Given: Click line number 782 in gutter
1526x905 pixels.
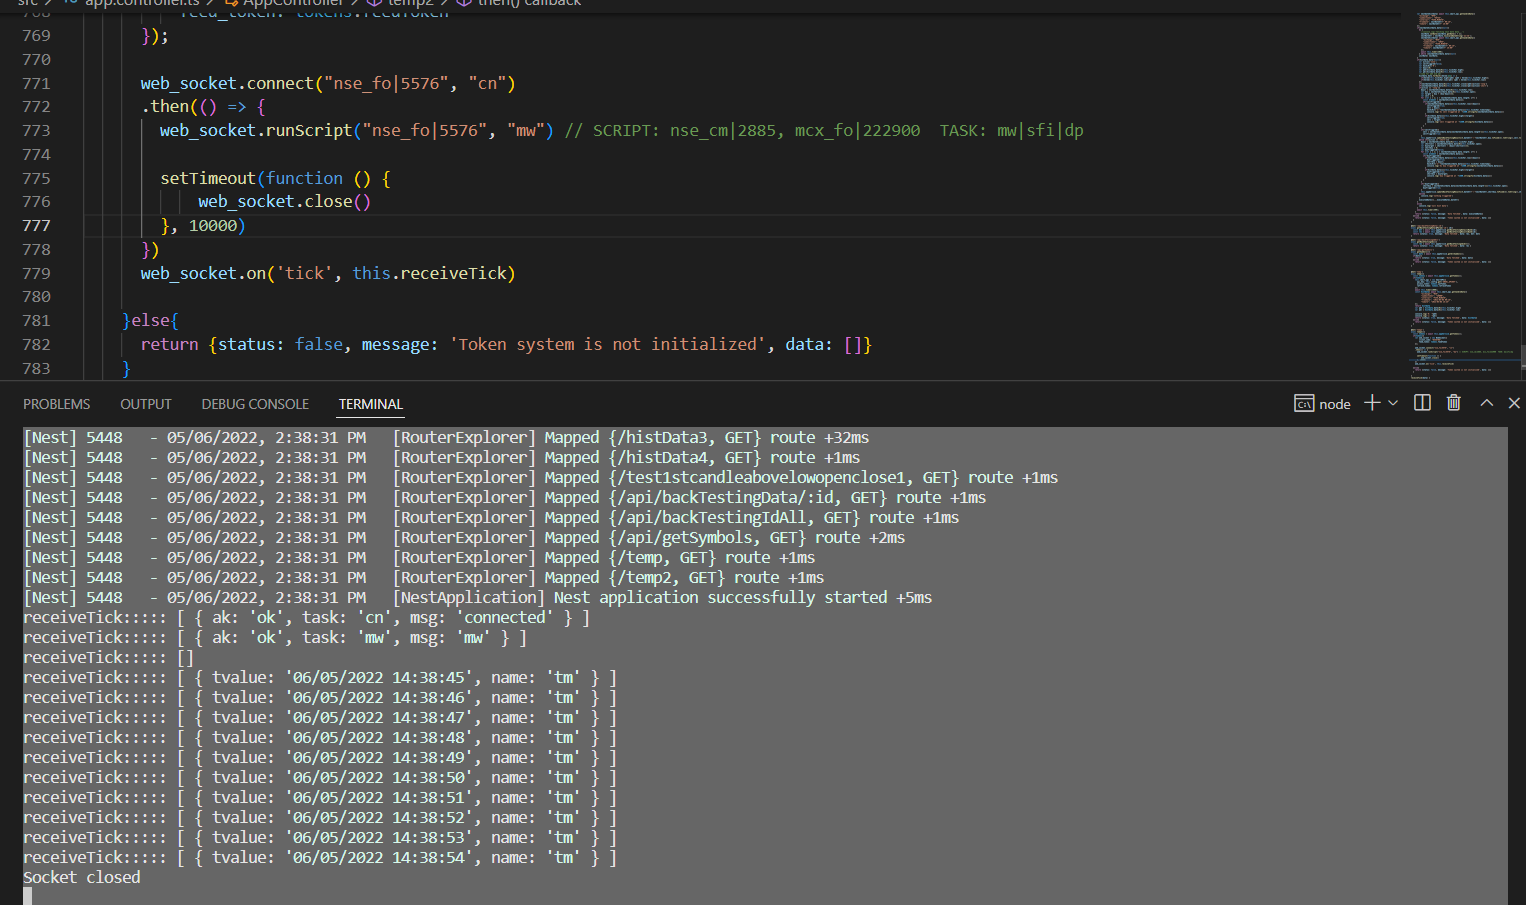Looking at the screenshot, I should 36,344.
